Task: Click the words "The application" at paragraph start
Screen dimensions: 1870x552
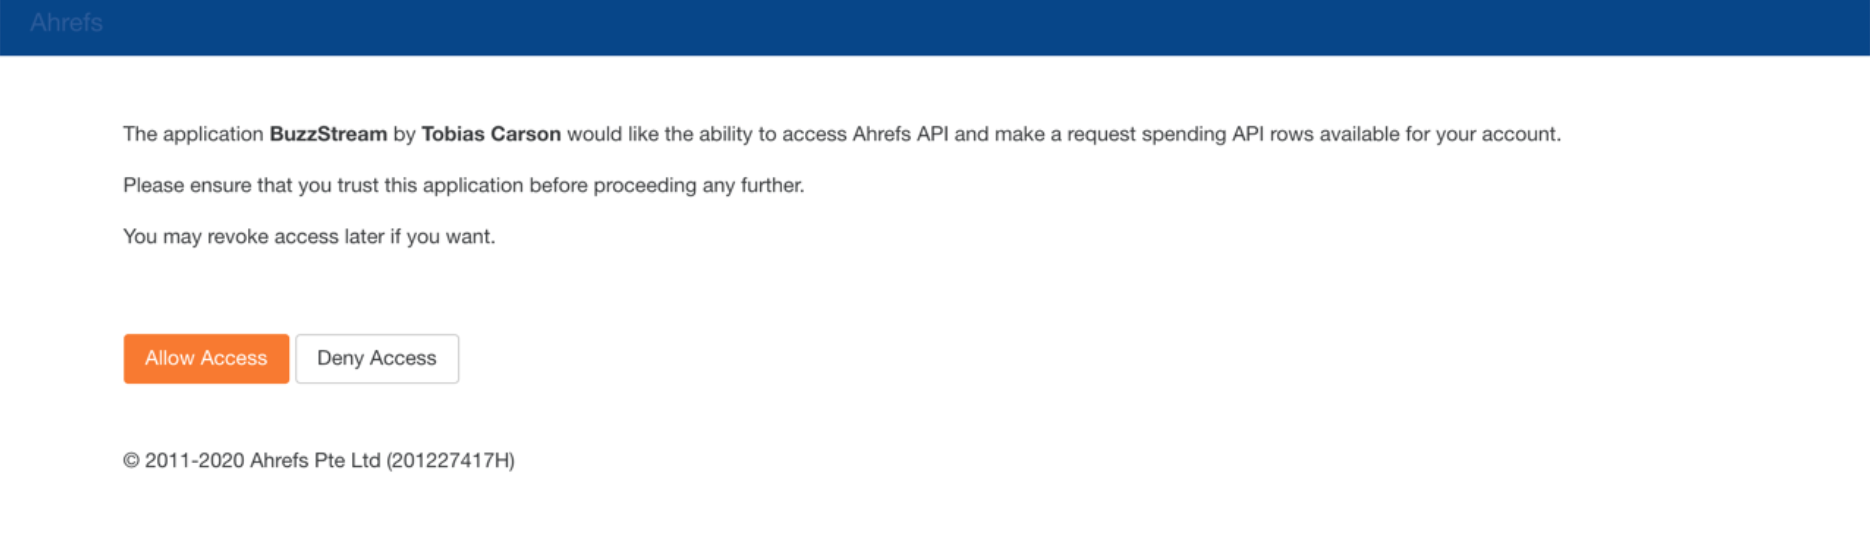Action: click(193, 134)
